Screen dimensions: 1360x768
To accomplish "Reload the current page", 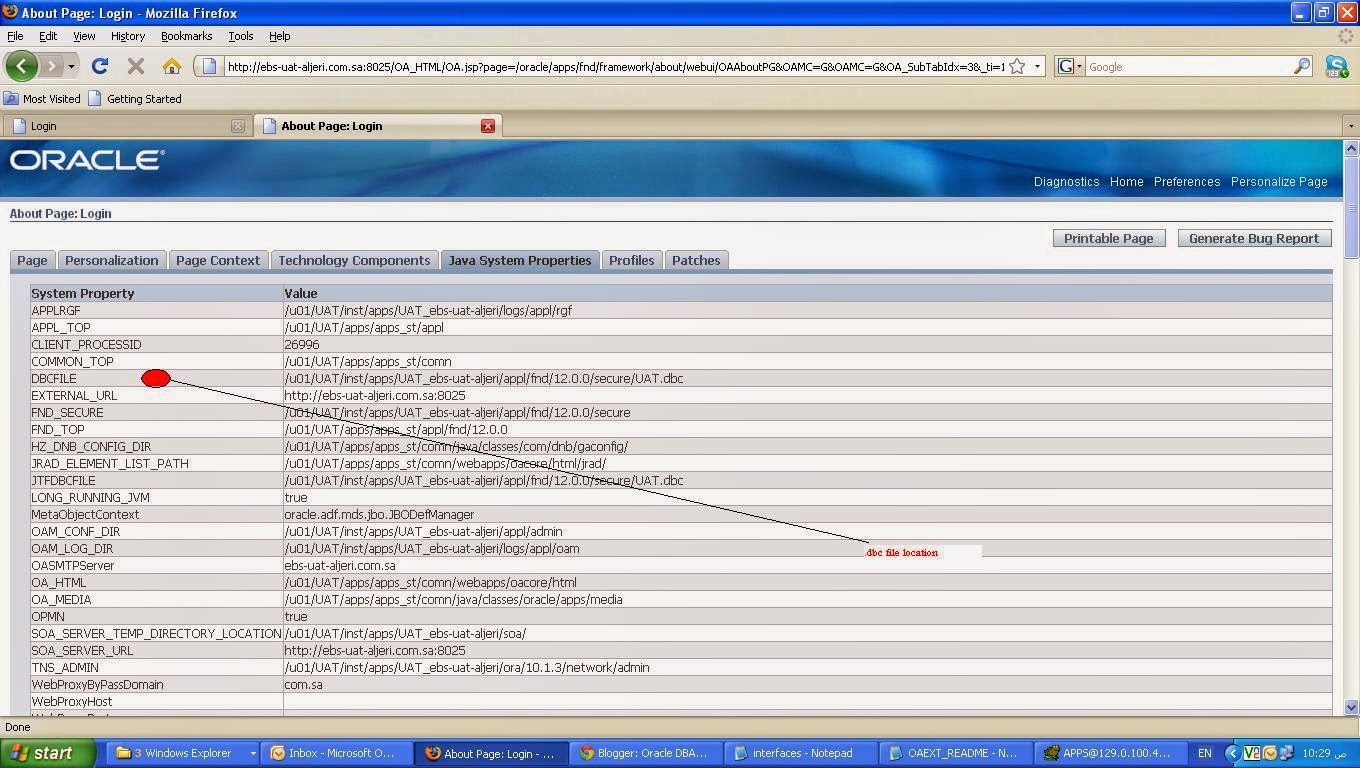I will 99,66.
